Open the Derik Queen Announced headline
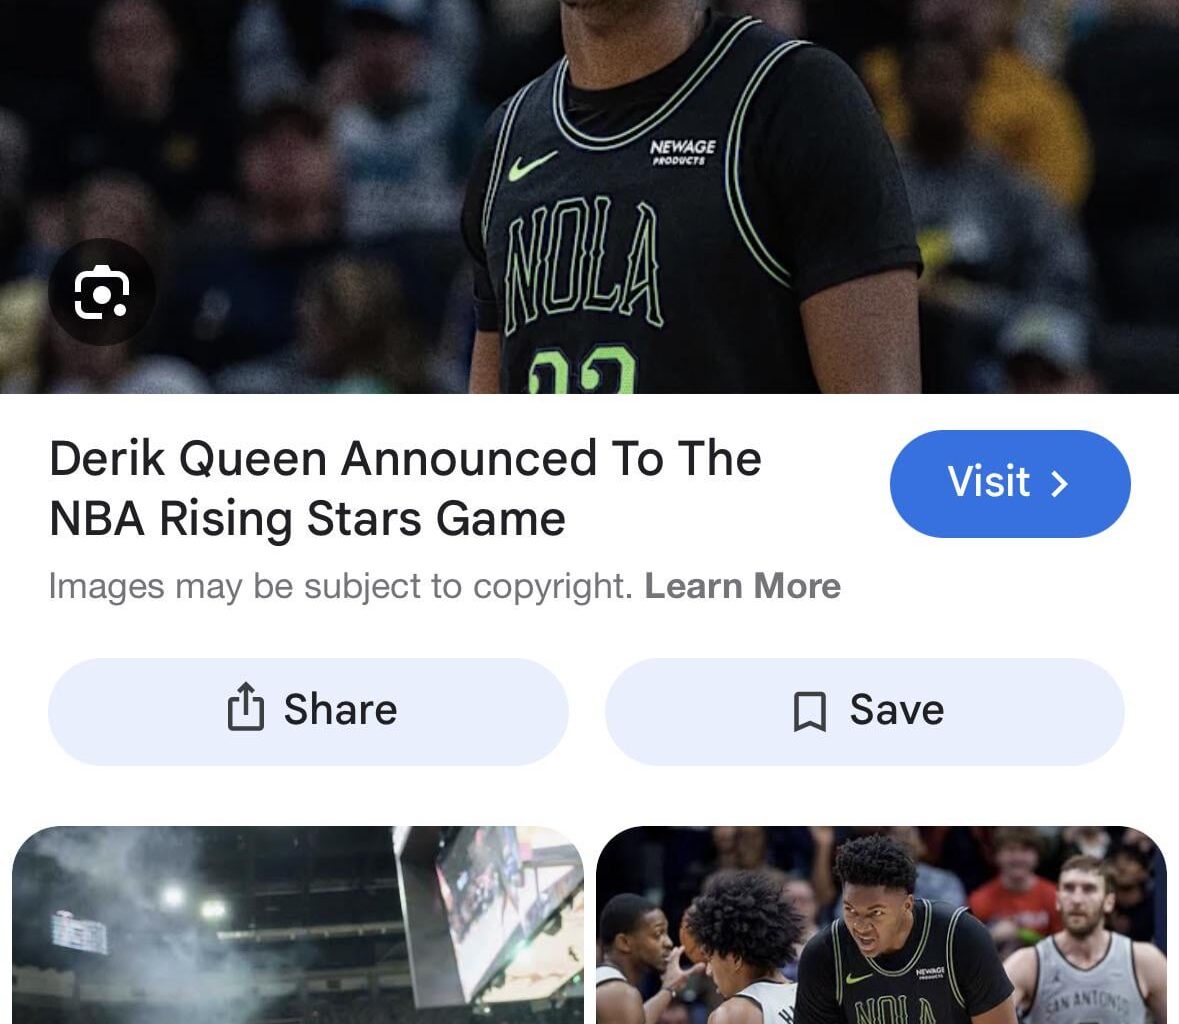Image resolution: width=1179 pixels, height=1024 pixels. pyautogui.click(x=406, y=489)
